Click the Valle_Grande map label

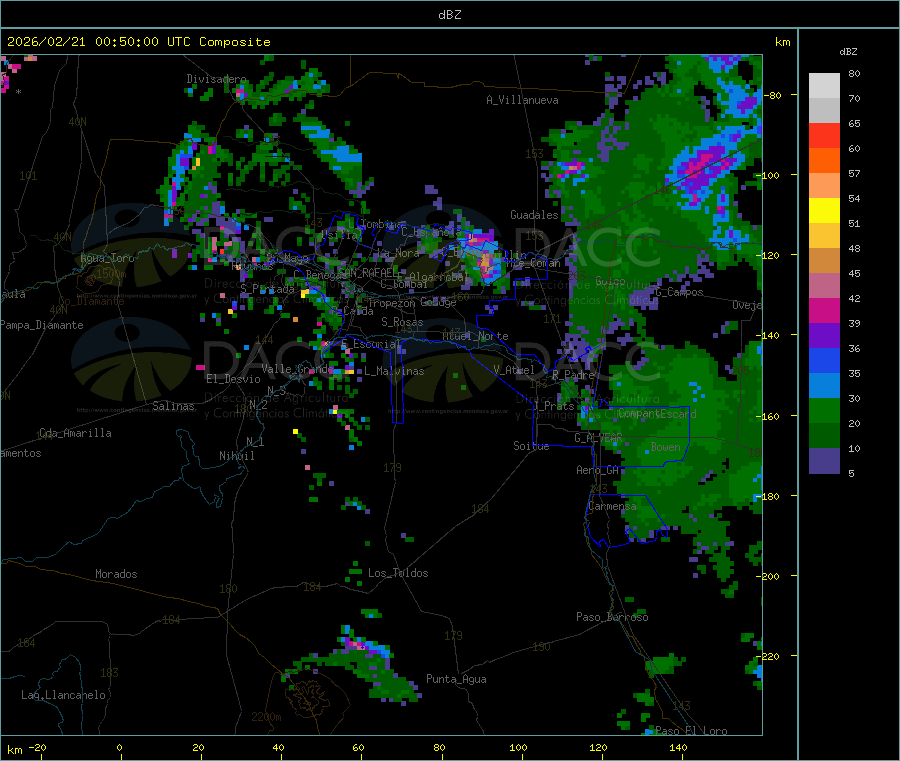click(297, 368)
